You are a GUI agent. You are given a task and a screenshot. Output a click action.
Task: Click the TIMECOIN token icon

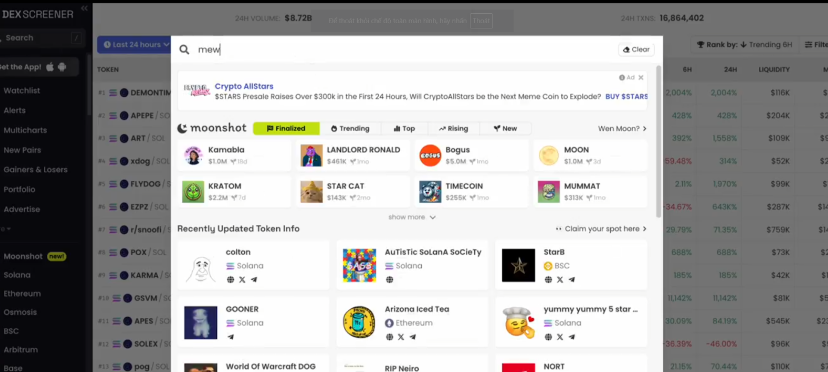click(430, 192)
